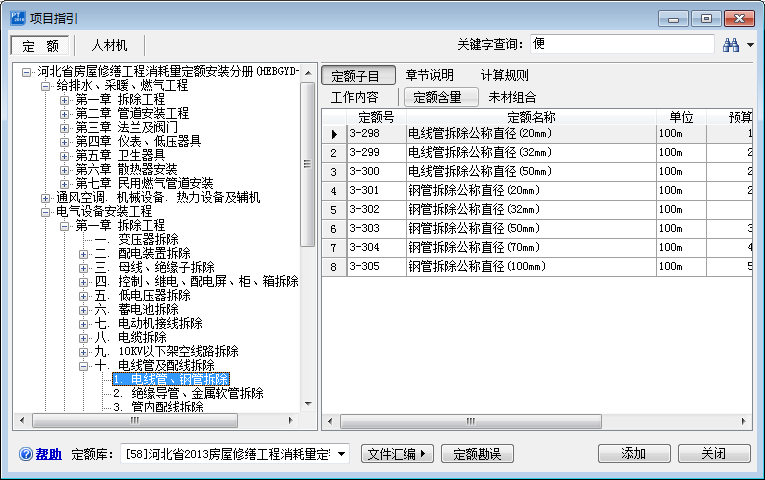
Task: Click the 关闭 button
Action: [714, 454]
